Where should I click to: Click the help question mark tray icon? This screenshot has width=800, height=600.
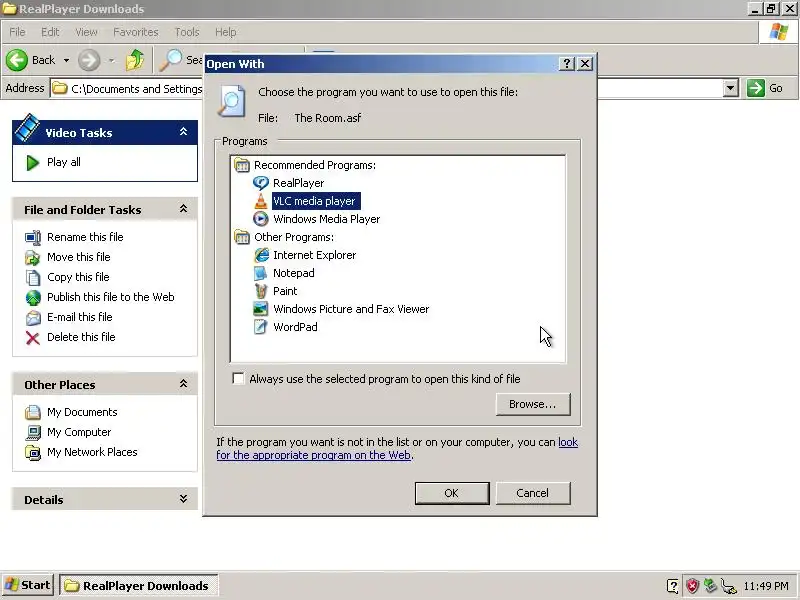[x=672, y=586]
